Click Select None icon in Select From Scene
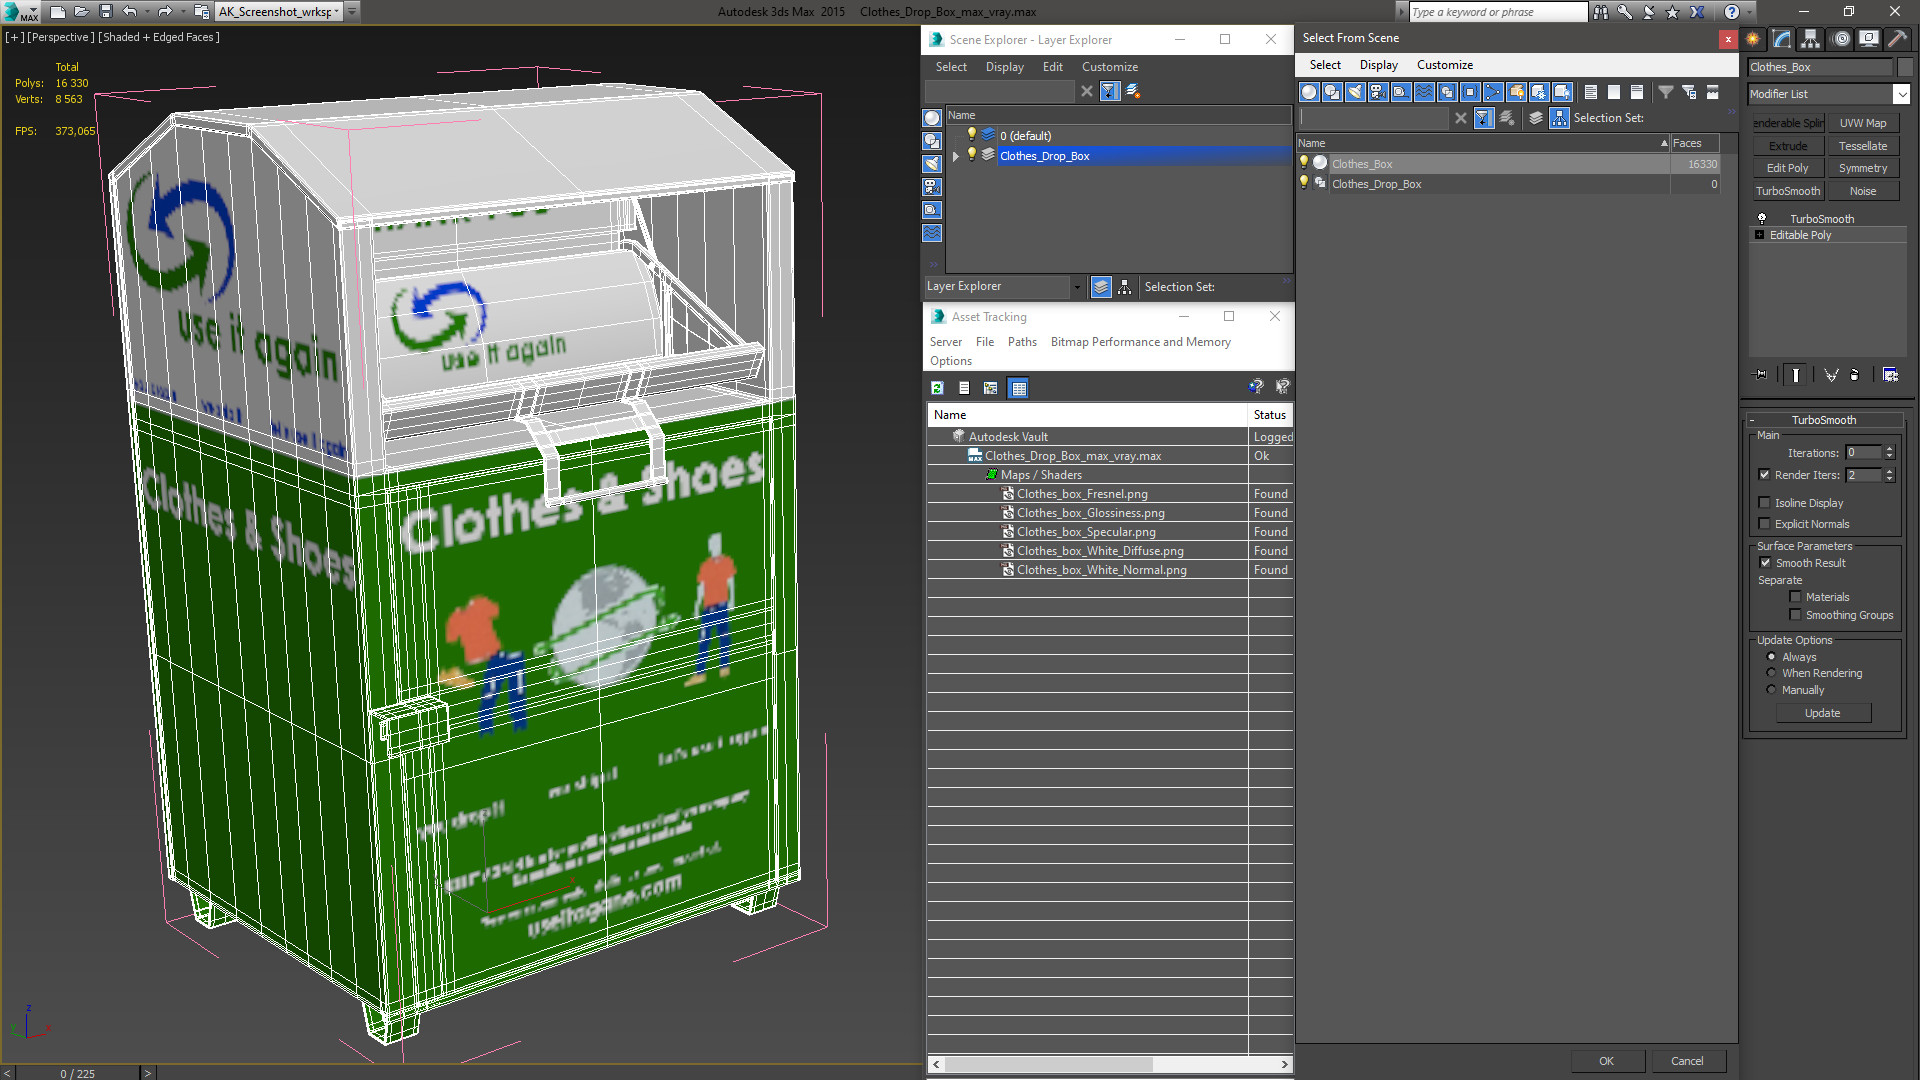This screenshot has width=1920, height=1080. coord(1614,92)
